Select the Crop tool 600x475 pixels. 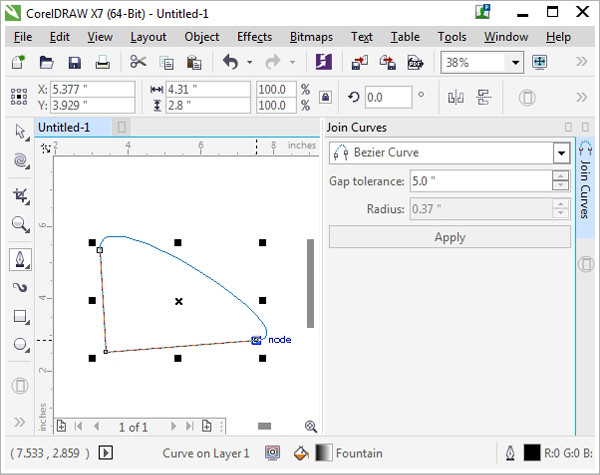tap(20, 196)
